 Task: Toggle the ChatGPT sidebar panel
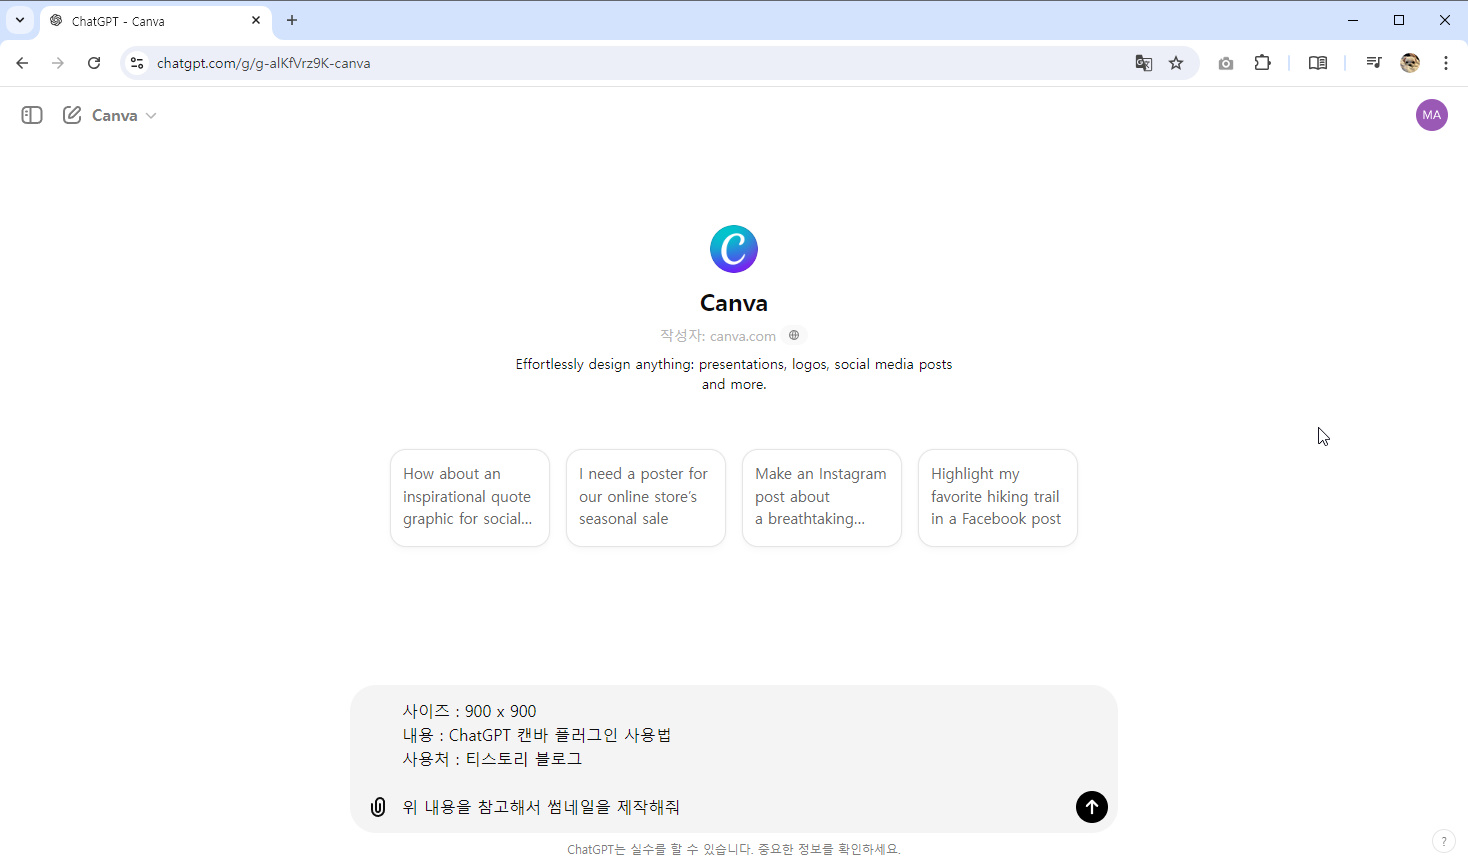click(x=32, y=115)
